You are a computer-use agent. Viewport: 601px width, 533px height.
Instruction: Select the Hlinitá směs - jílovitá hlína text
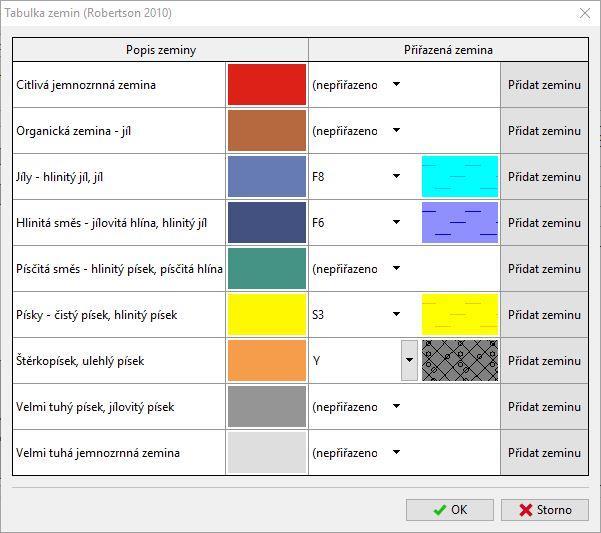pyautogui.click(x=112, y=223)
